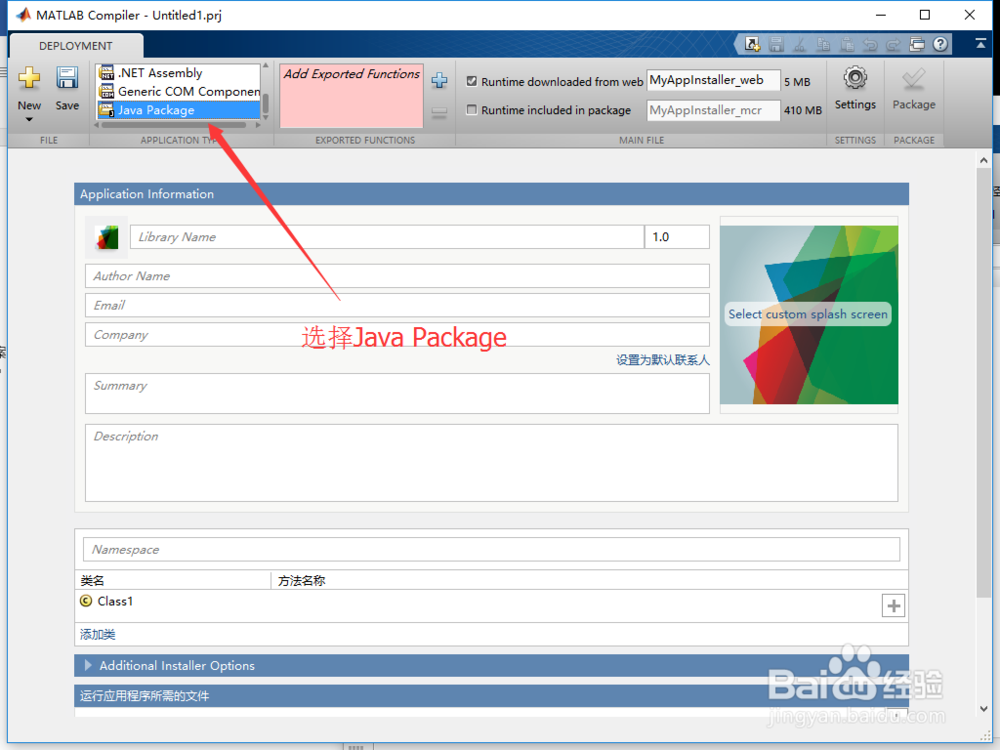Select .NET Assembly application type

pos(179,73)
